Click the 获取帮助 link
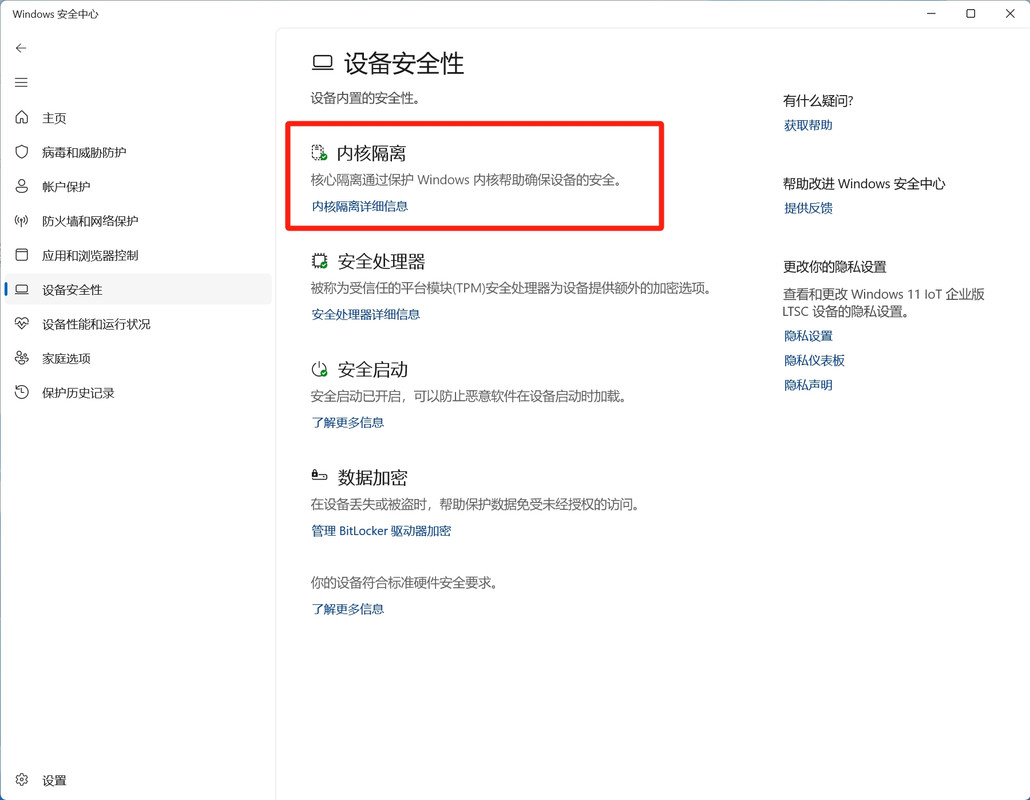Screen dimensions: 1030x800 (x=808, y=125)
